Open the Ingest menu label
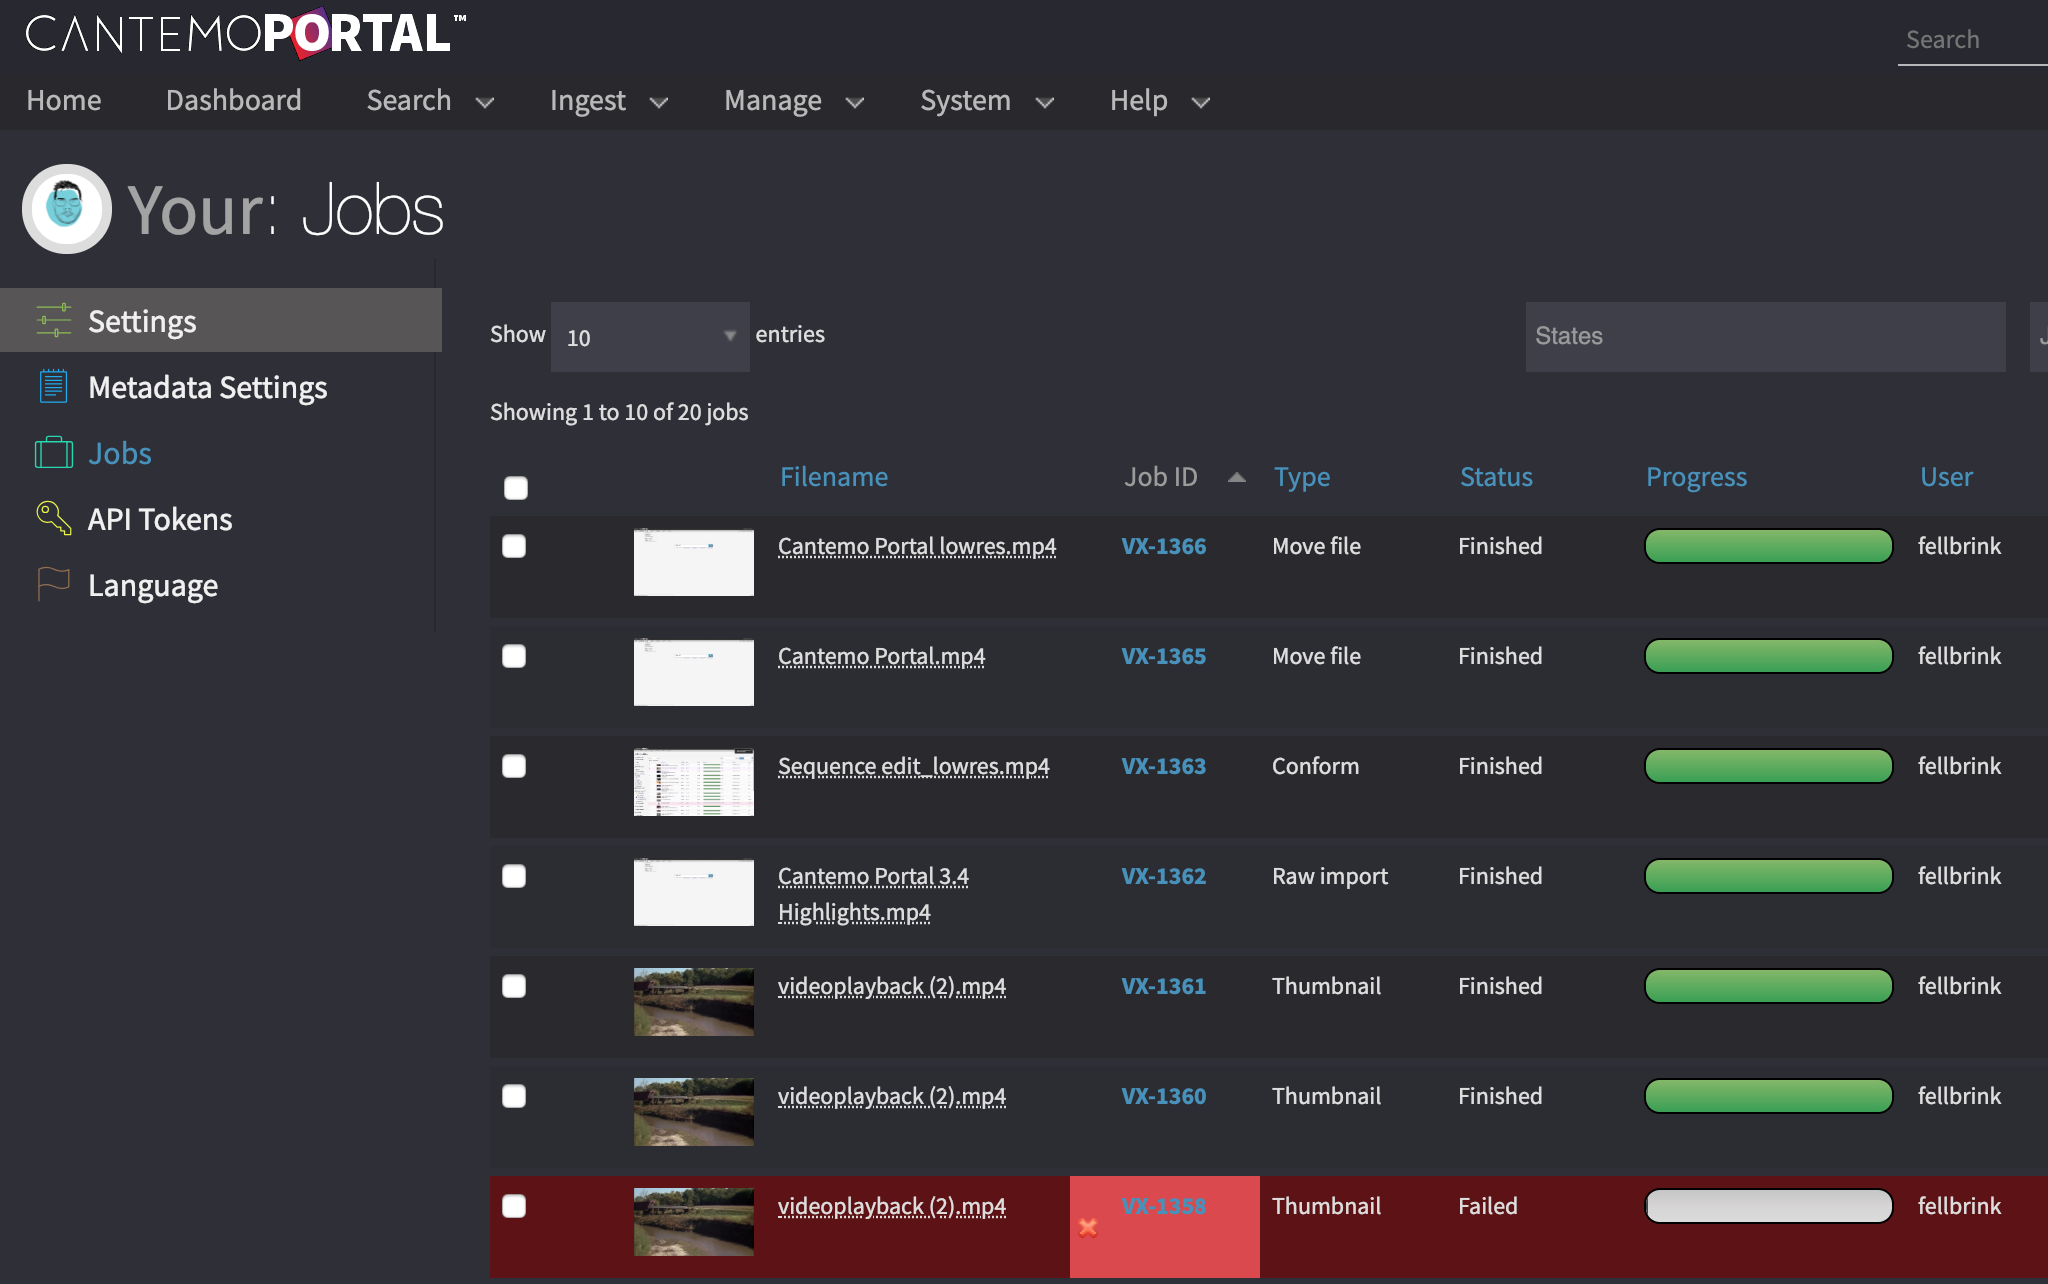This screenshot has width=2048, height=1284. pos(588,100)
